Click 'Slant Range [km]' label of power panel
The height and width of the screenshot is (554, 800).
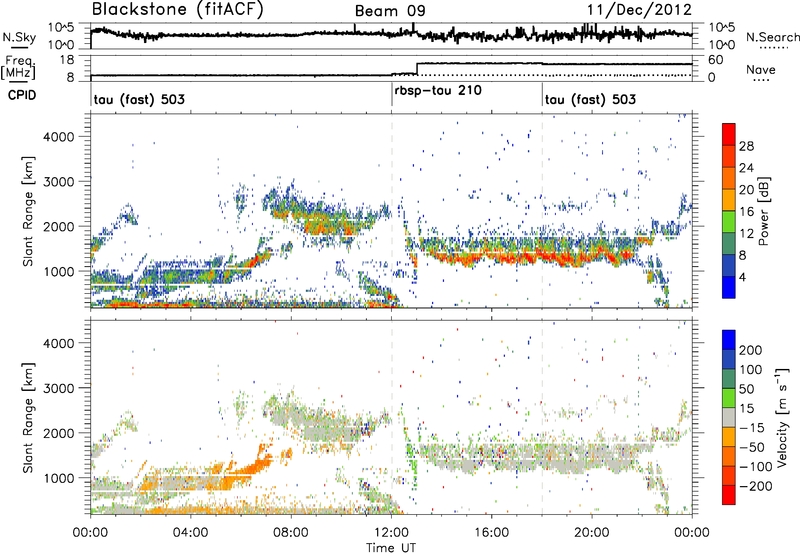(x=29, y=211)
